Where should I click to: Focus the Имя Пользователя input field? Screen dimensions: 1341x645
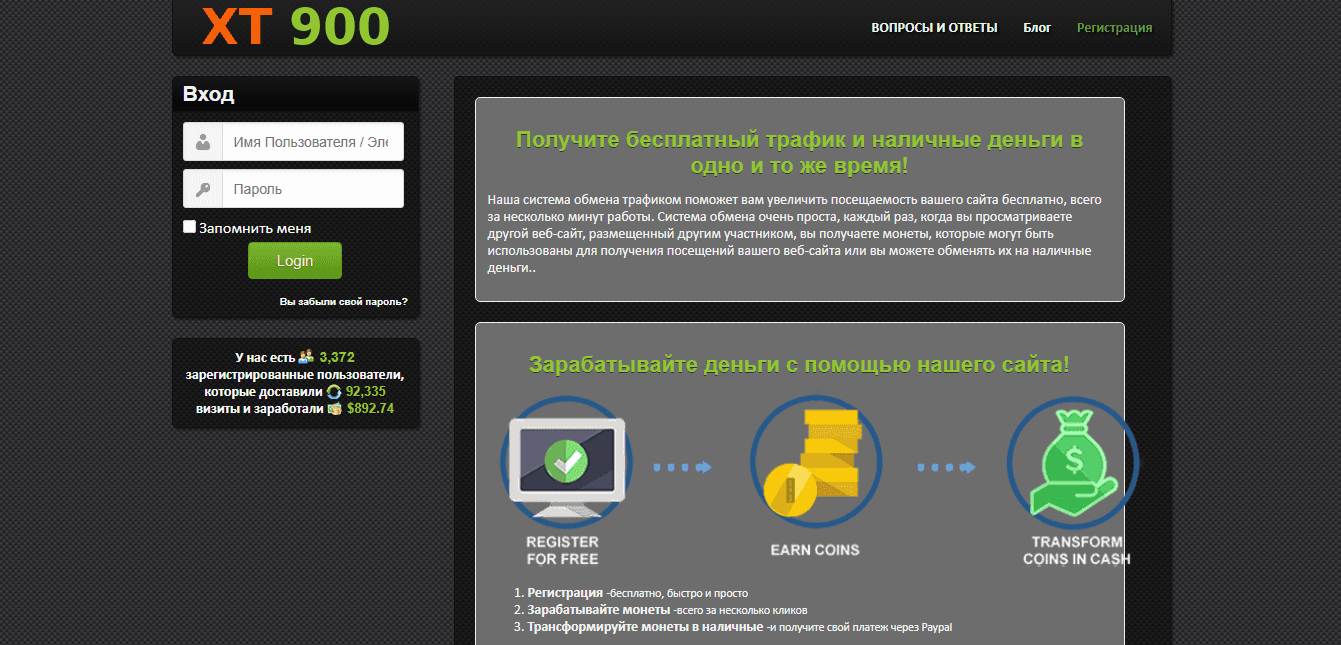(312, 142)
